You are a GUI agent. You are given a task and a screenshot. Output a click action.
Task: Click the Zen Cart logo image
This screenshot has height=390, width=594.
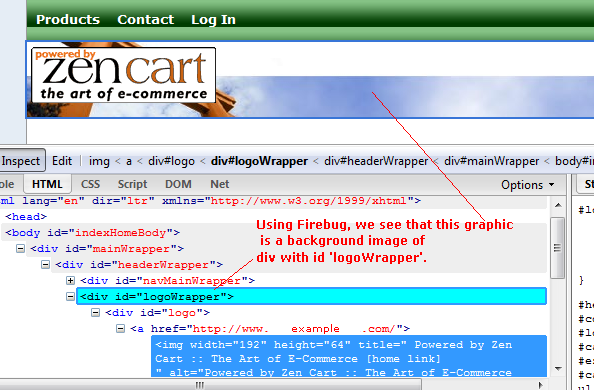click(x=123, y=75)
